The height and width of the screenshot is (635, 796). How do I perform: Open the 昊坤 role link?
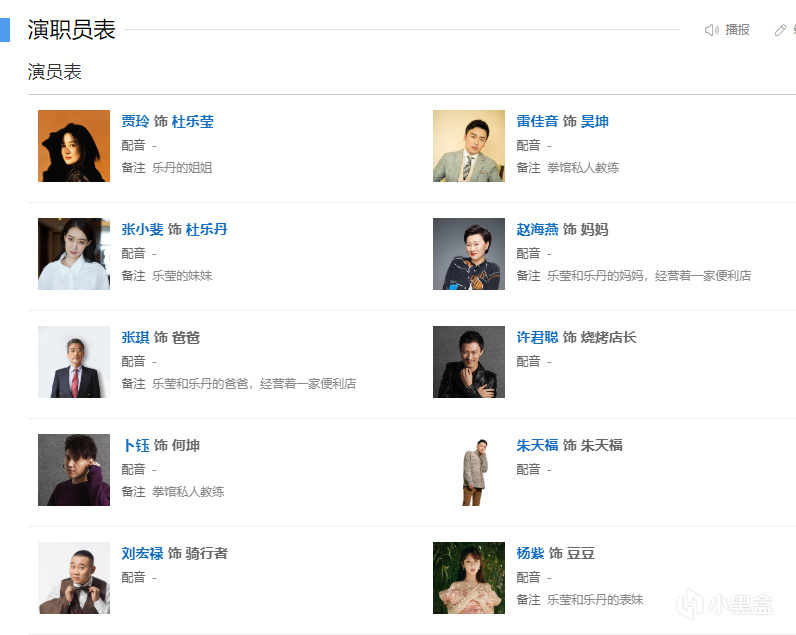coord(595,121)
